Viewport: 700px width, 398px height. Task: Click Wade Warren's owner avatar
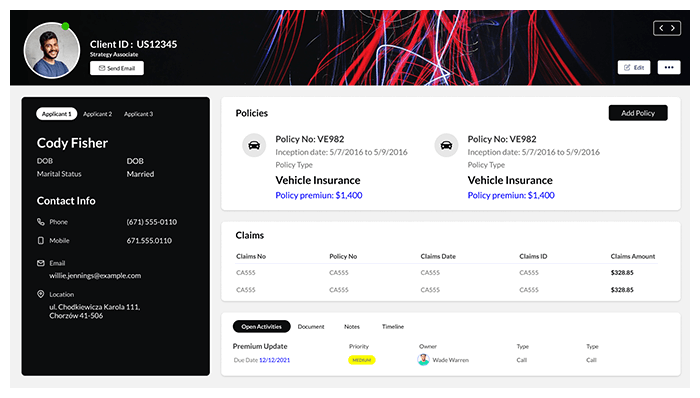tap(423, 360)
